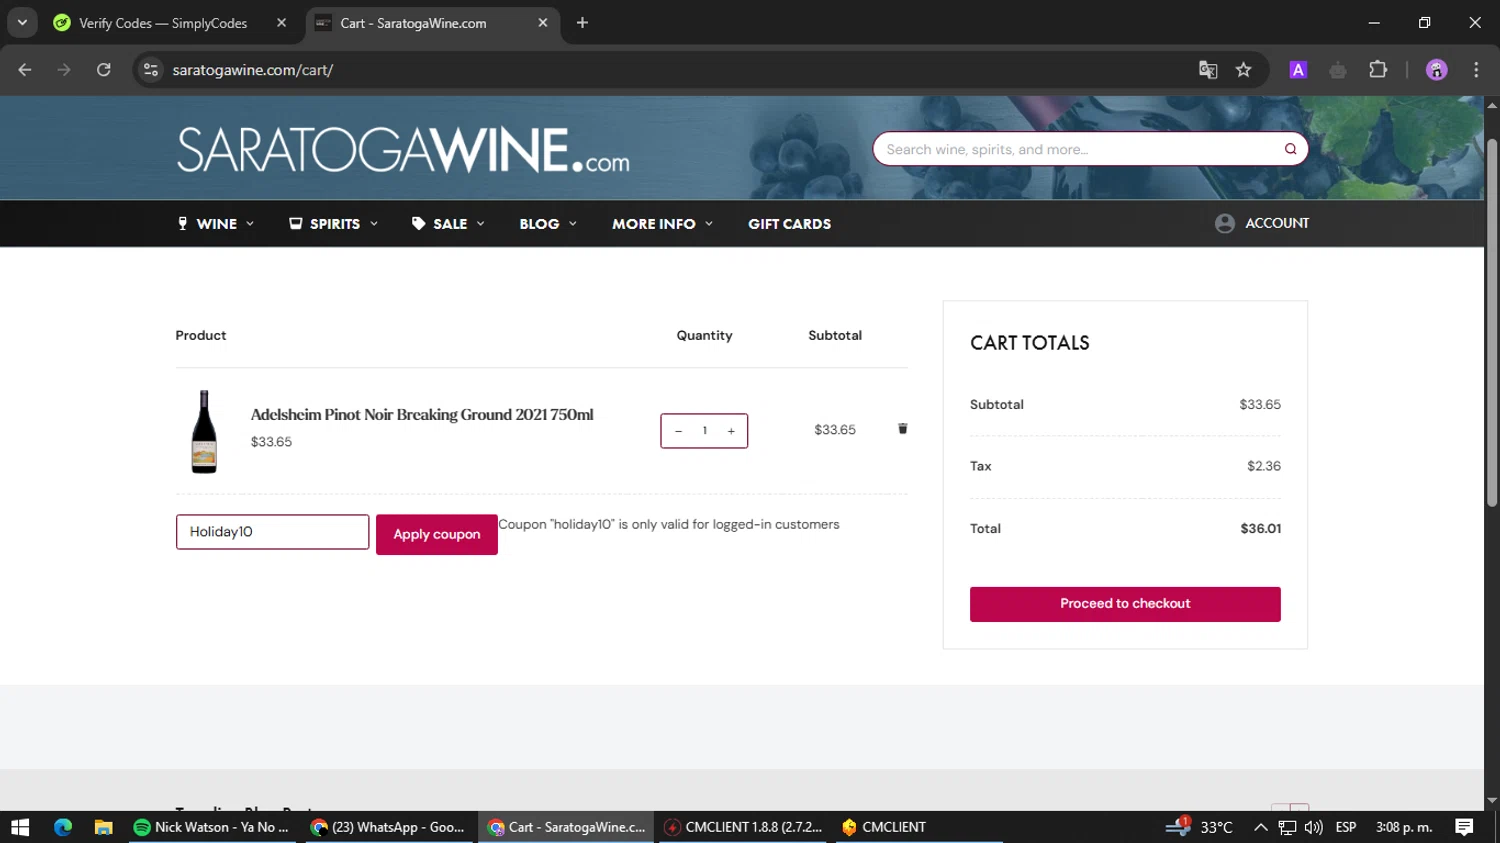Close the Cart - SaratogaWine.com tab
This screenshot has height=843, width=1500.
pyautogui.click(x=543, y=23)
